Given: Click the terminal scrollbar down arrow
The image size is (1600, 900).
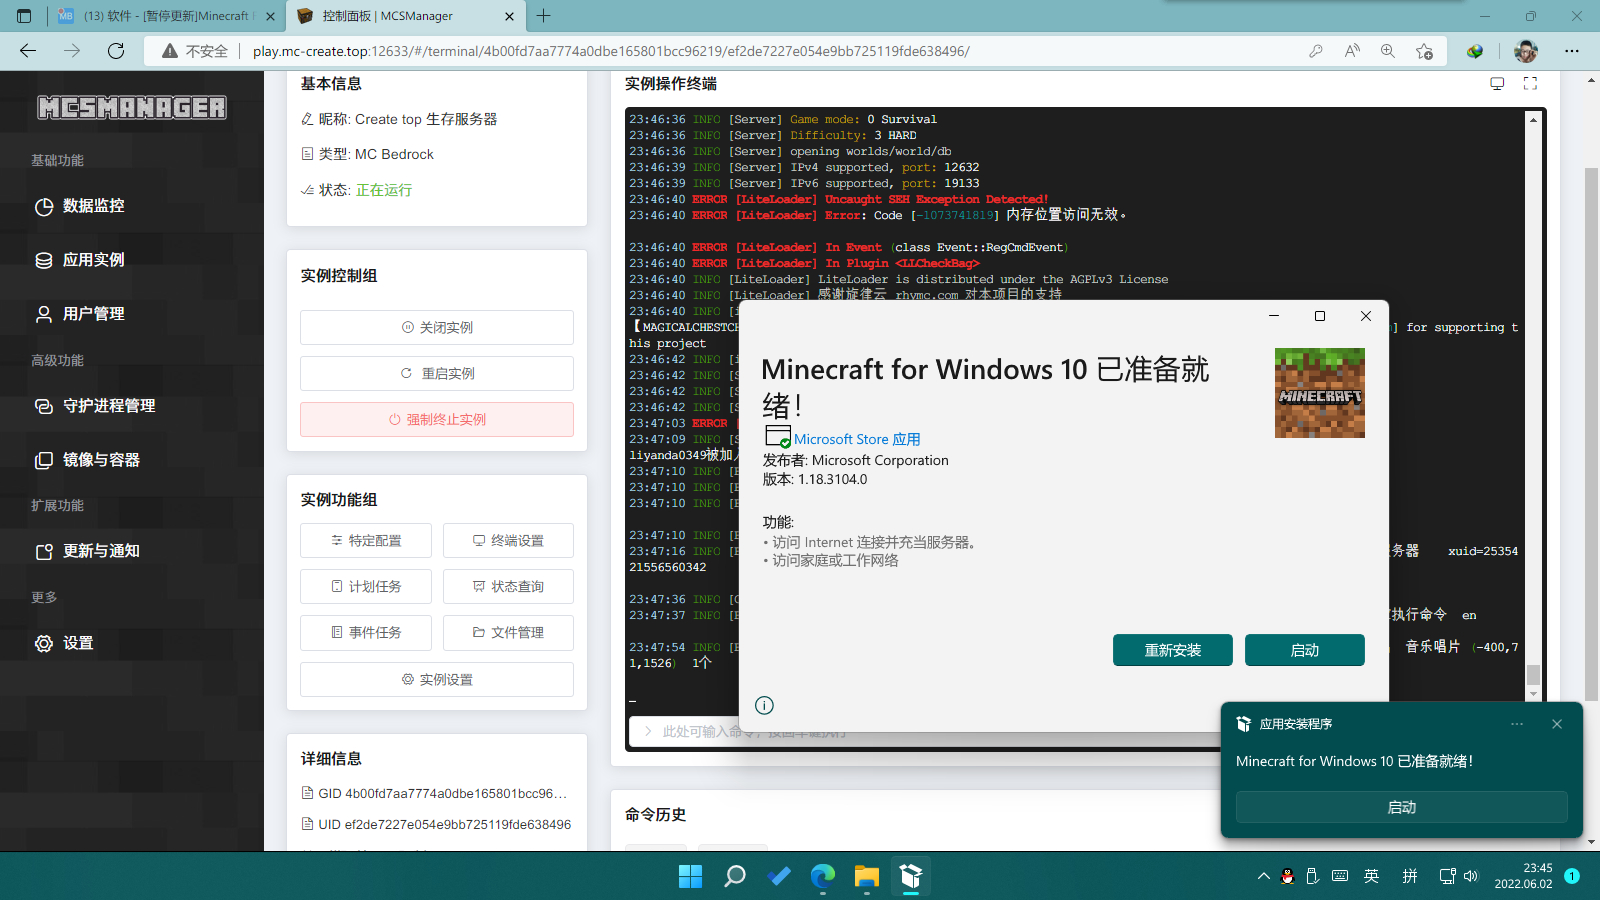Looking at the screenshot, I should pyautogui.click(x=1533, y=693).
